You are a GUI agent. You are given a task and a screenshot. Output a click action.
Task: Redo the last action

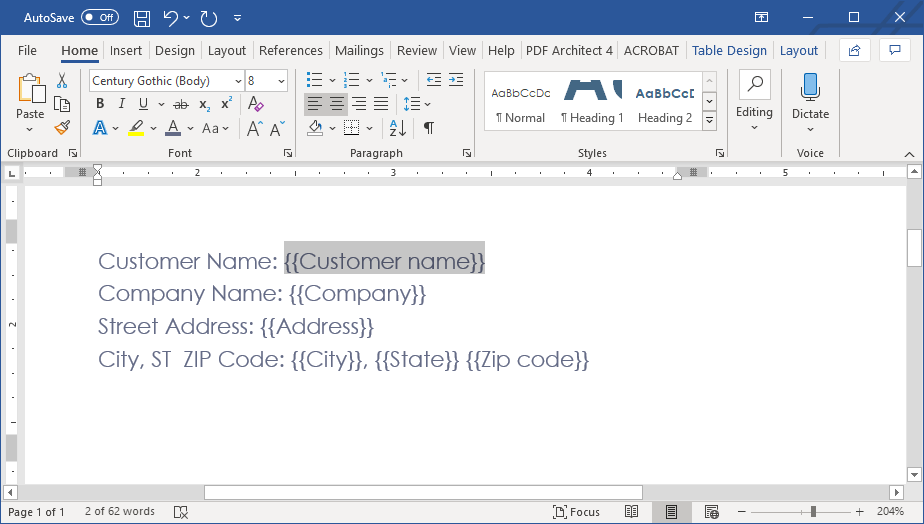[x=209, y=18]
